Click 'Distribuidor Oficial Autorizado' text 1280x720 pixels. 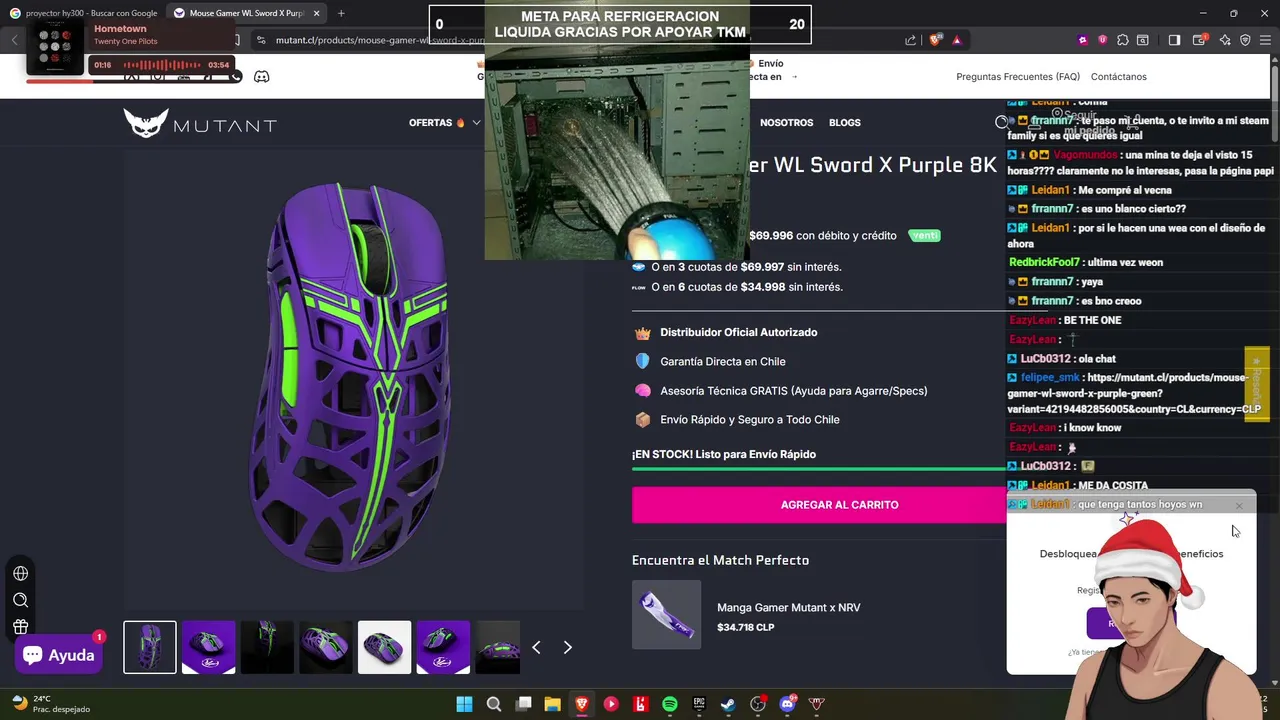[739, 333]
